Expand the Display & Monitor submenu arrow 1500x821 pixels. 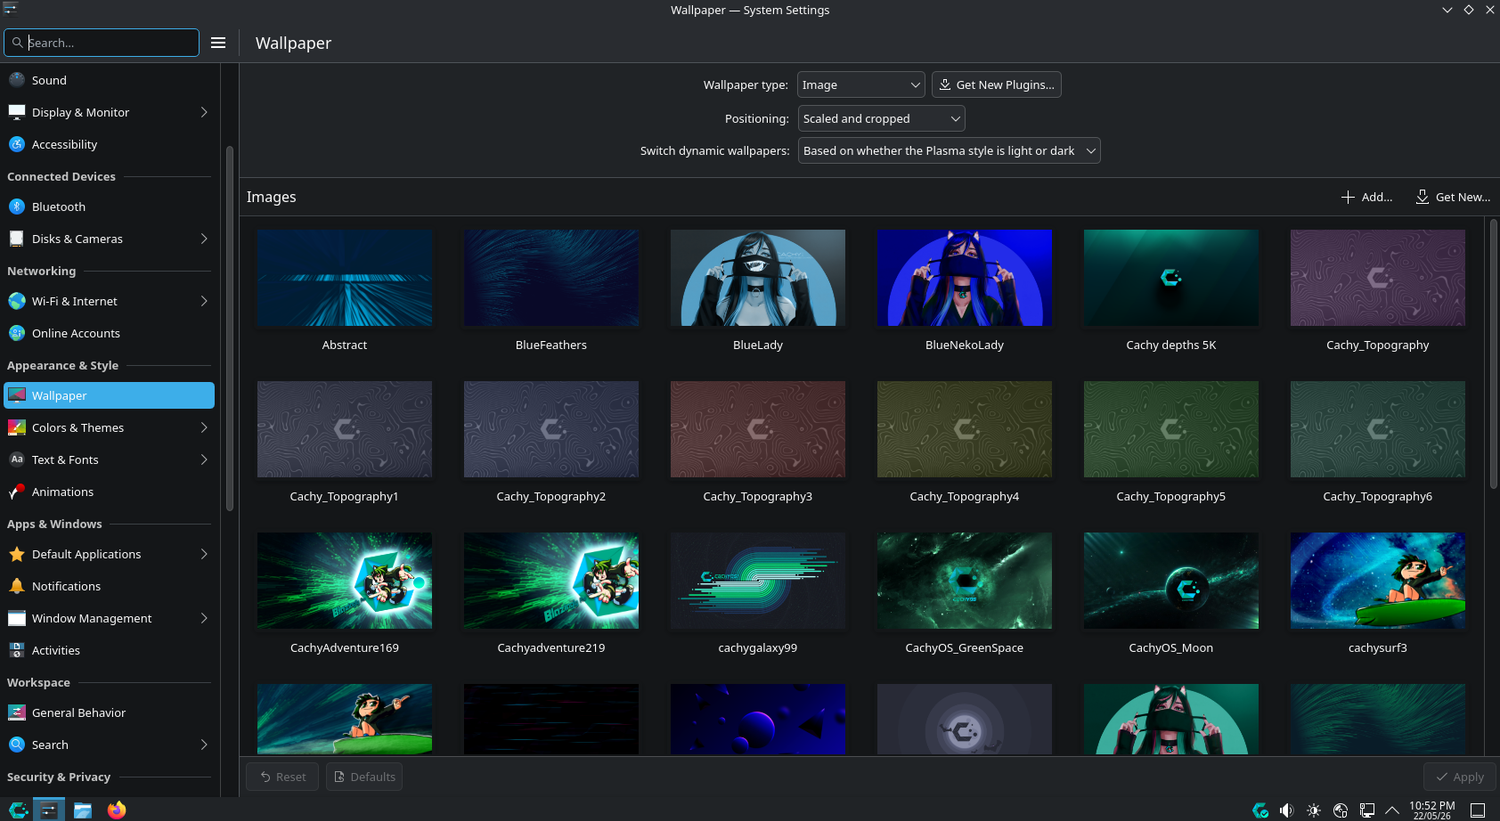coord(204,112)
